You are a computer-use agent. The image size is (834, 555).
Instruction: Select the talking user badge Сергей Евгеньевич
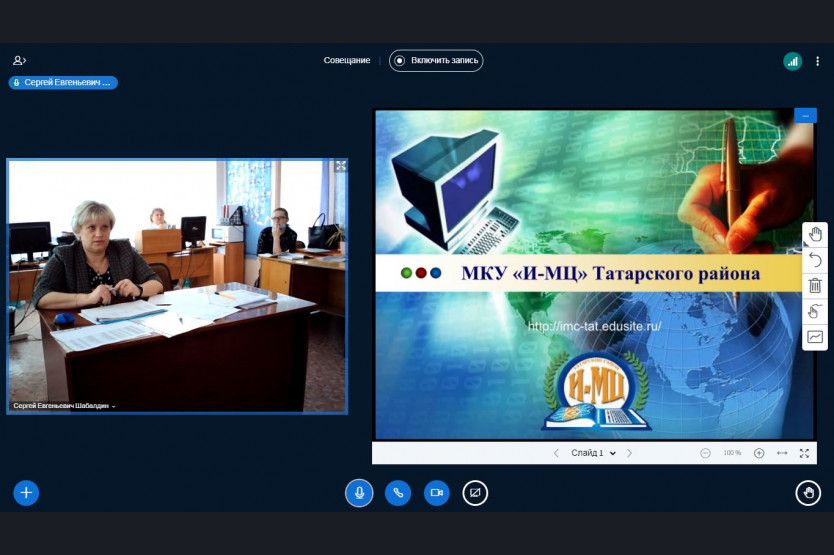[x=63, y=82]
